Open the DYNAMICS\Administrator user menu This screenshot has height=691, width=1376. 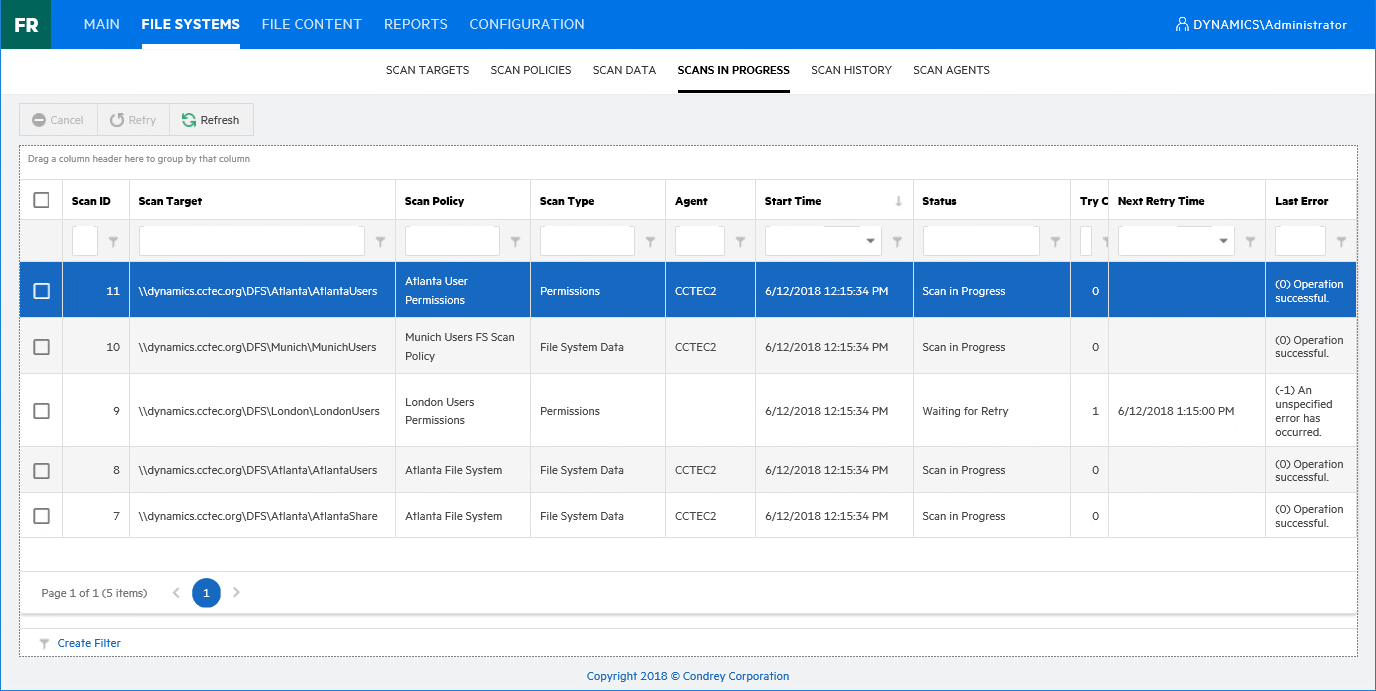pyautogui.click(x=1261, y=25)
